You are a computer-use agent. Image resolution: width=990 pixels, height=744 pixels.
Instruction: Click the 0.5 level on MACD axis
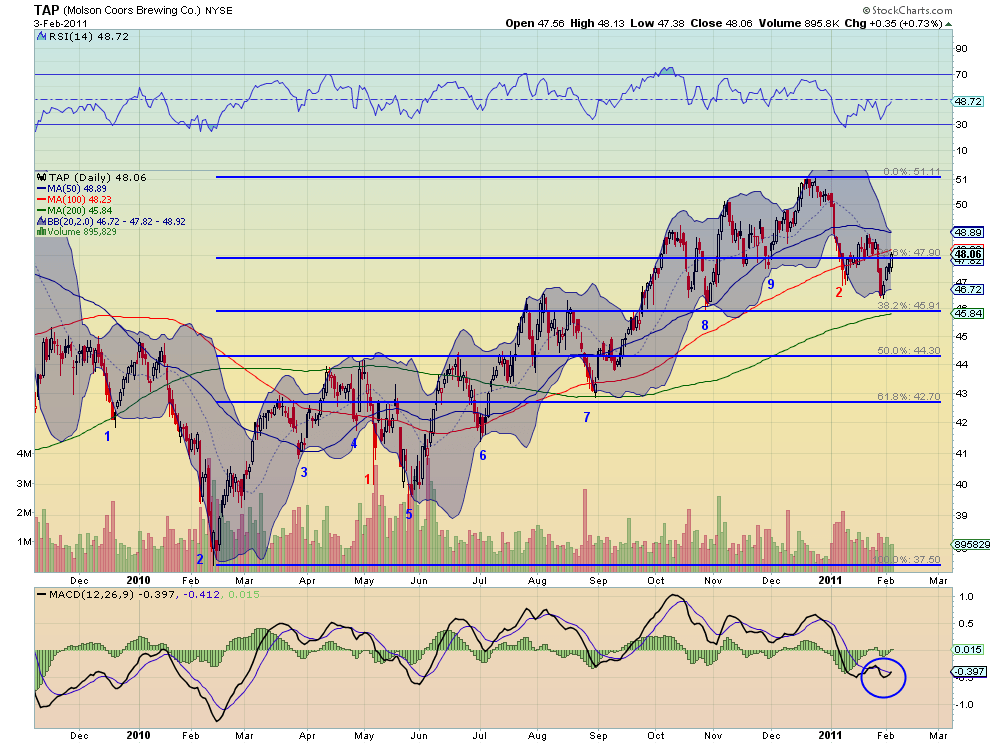click(x=966, y=624)
